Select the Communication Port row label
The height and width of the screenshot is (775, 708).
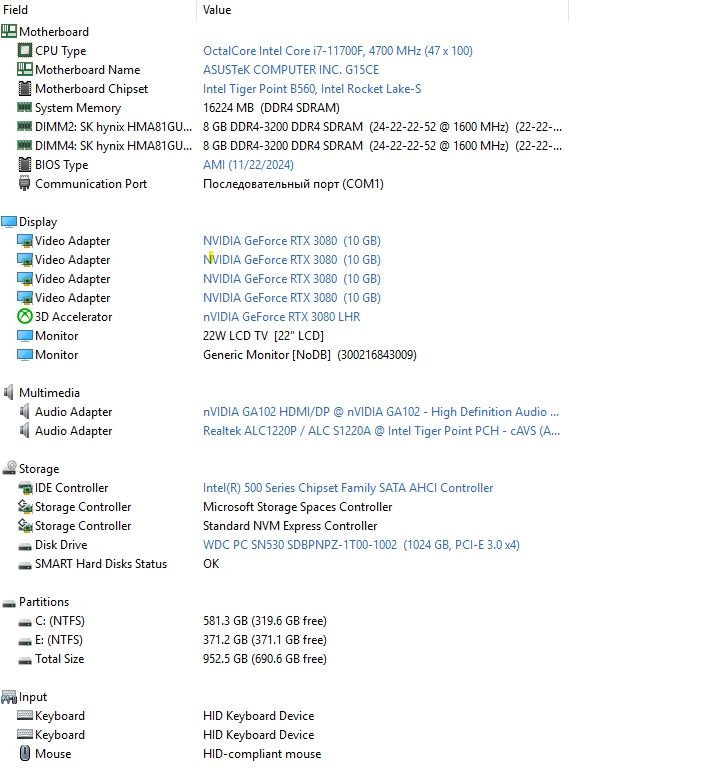(x=91, y=184)
